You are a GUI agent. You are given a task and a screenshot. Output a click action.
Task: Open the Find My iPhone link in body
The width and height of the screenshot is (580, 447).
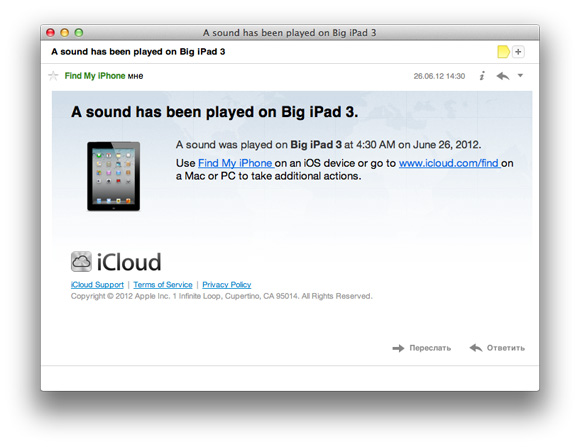coord(236,163)
